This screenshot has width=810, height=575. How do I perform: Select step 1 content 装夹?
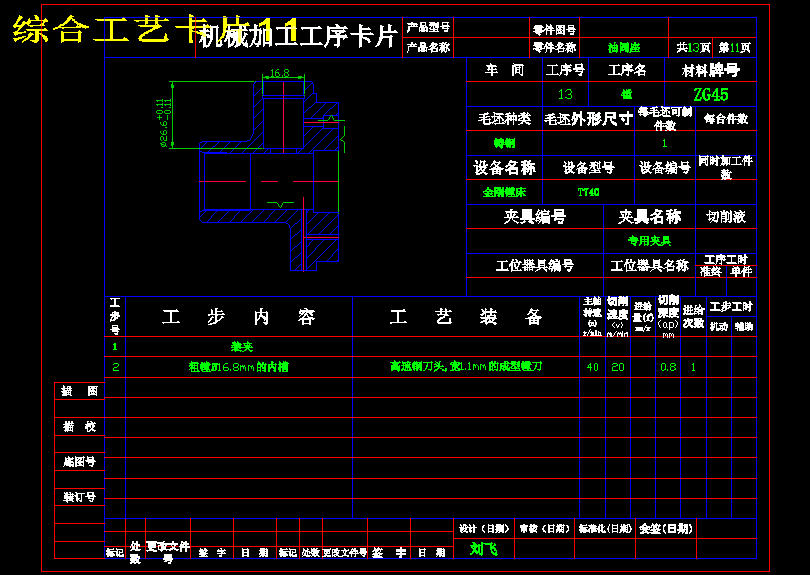click(242, 347)
